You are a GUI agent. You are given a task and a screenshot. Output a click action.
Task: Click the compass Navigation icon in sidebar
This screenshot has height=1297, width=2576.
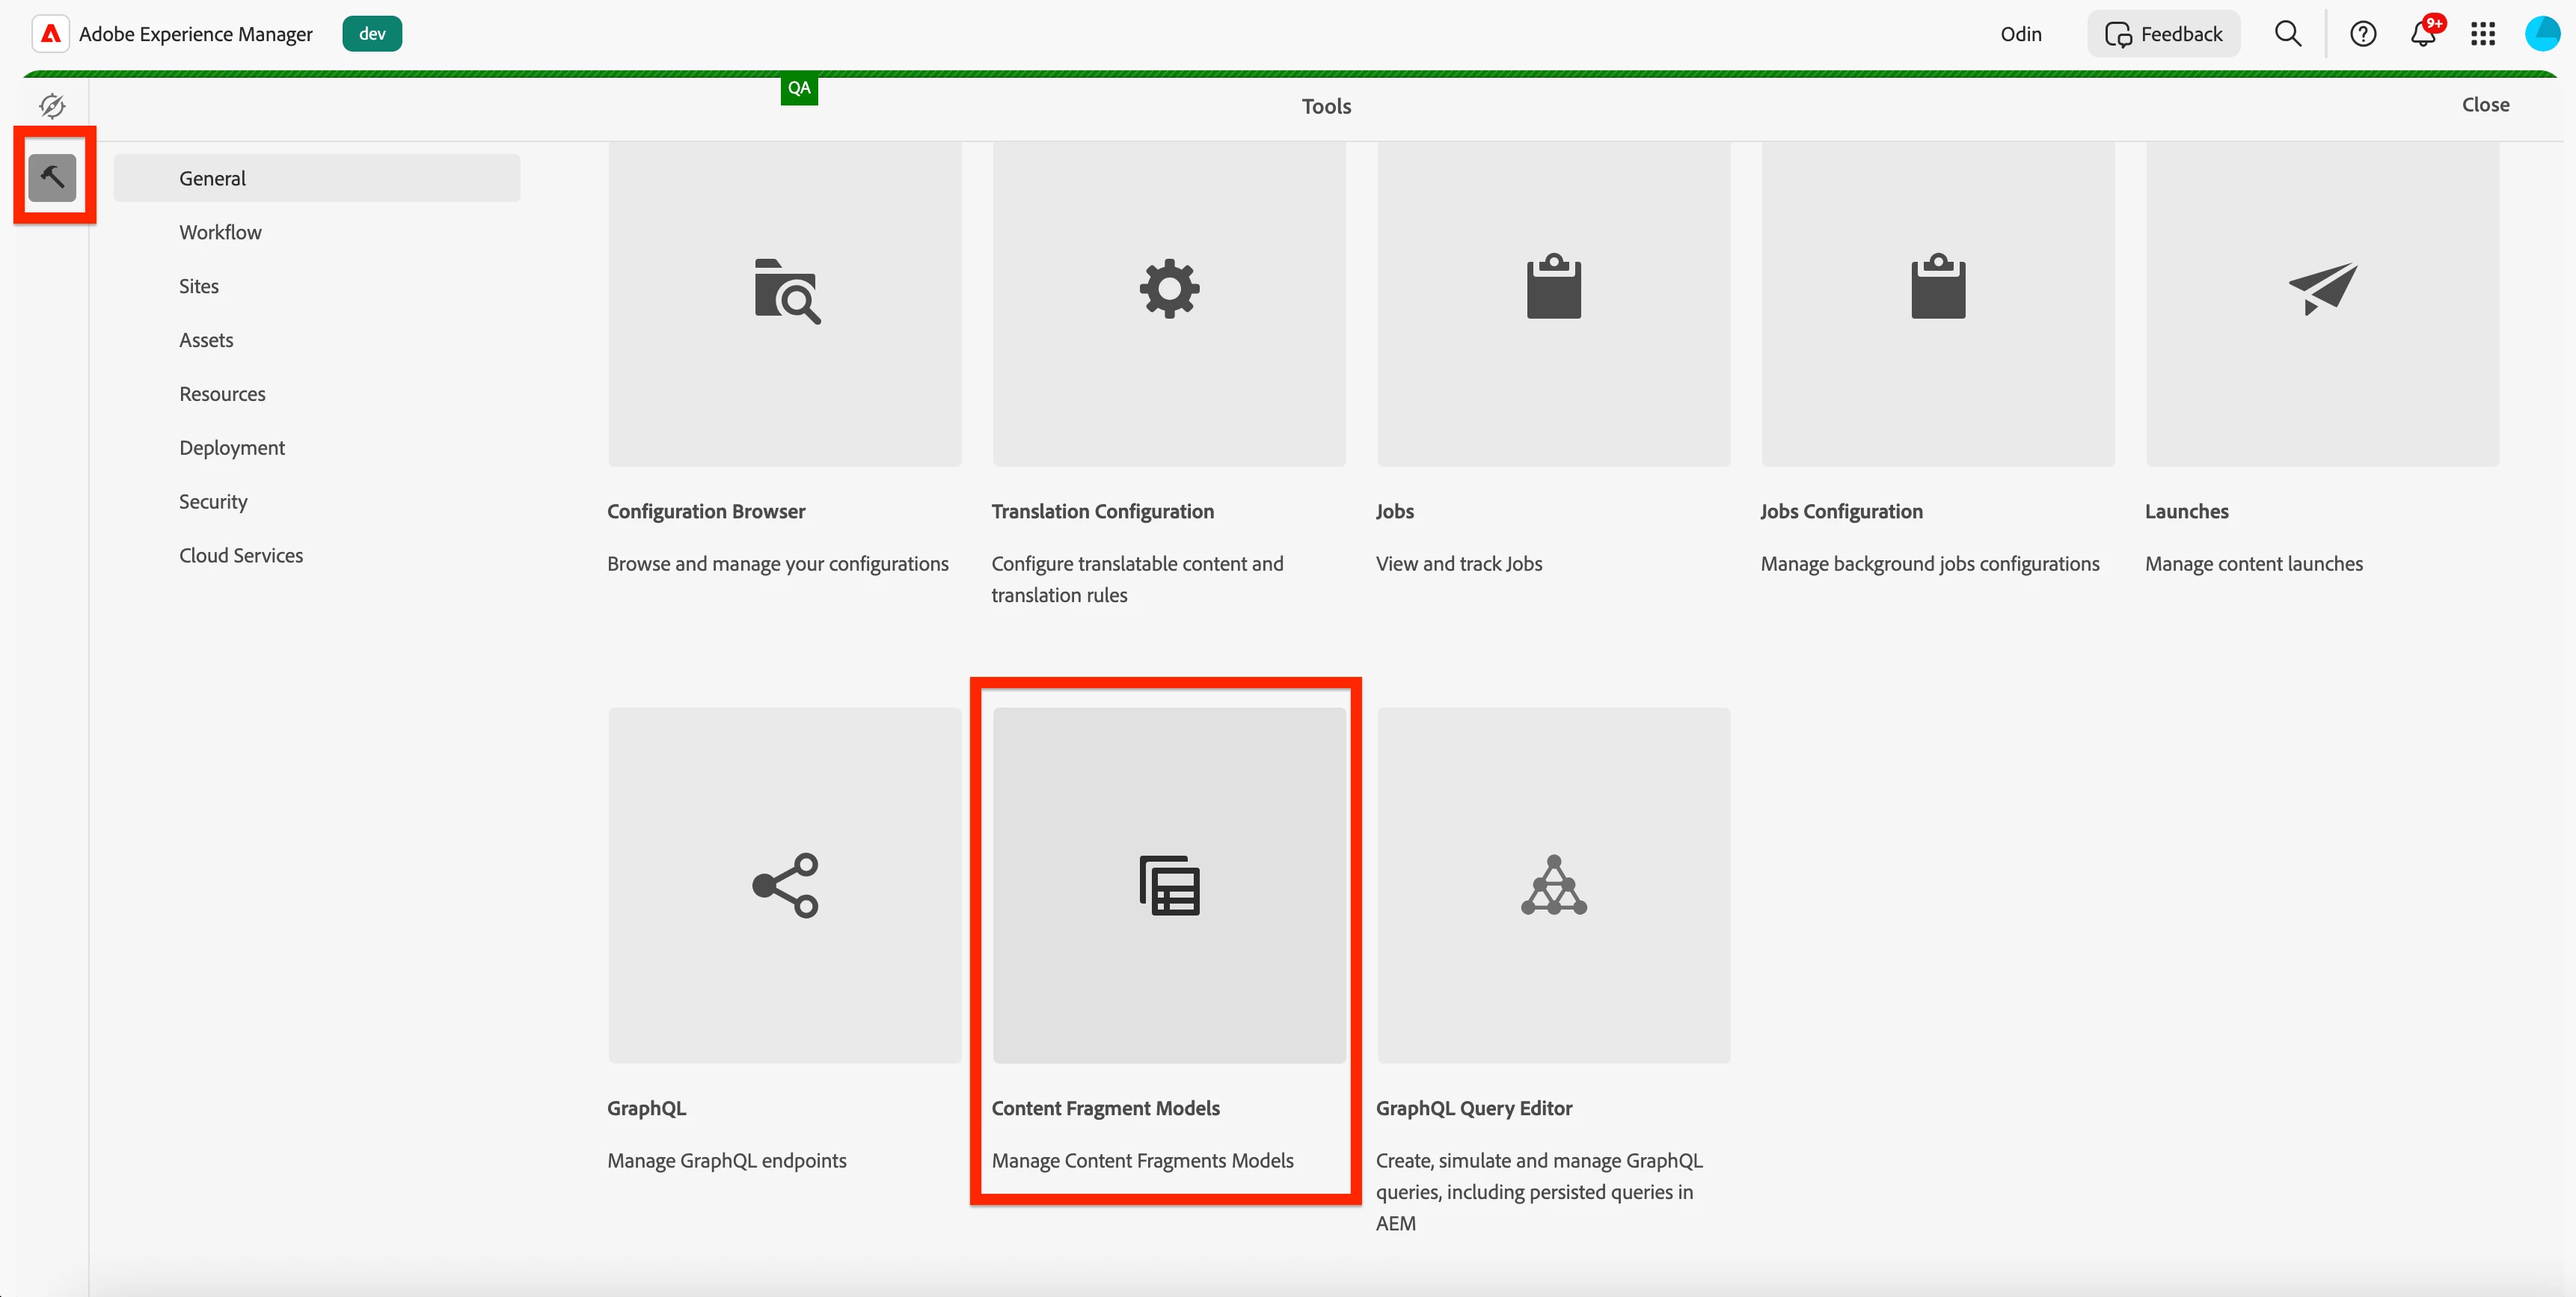coord(52,105)
